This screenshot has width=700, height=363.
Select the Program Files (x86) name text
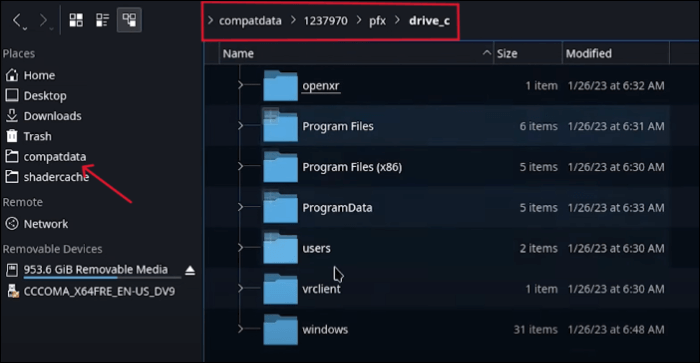click(352, 167)
